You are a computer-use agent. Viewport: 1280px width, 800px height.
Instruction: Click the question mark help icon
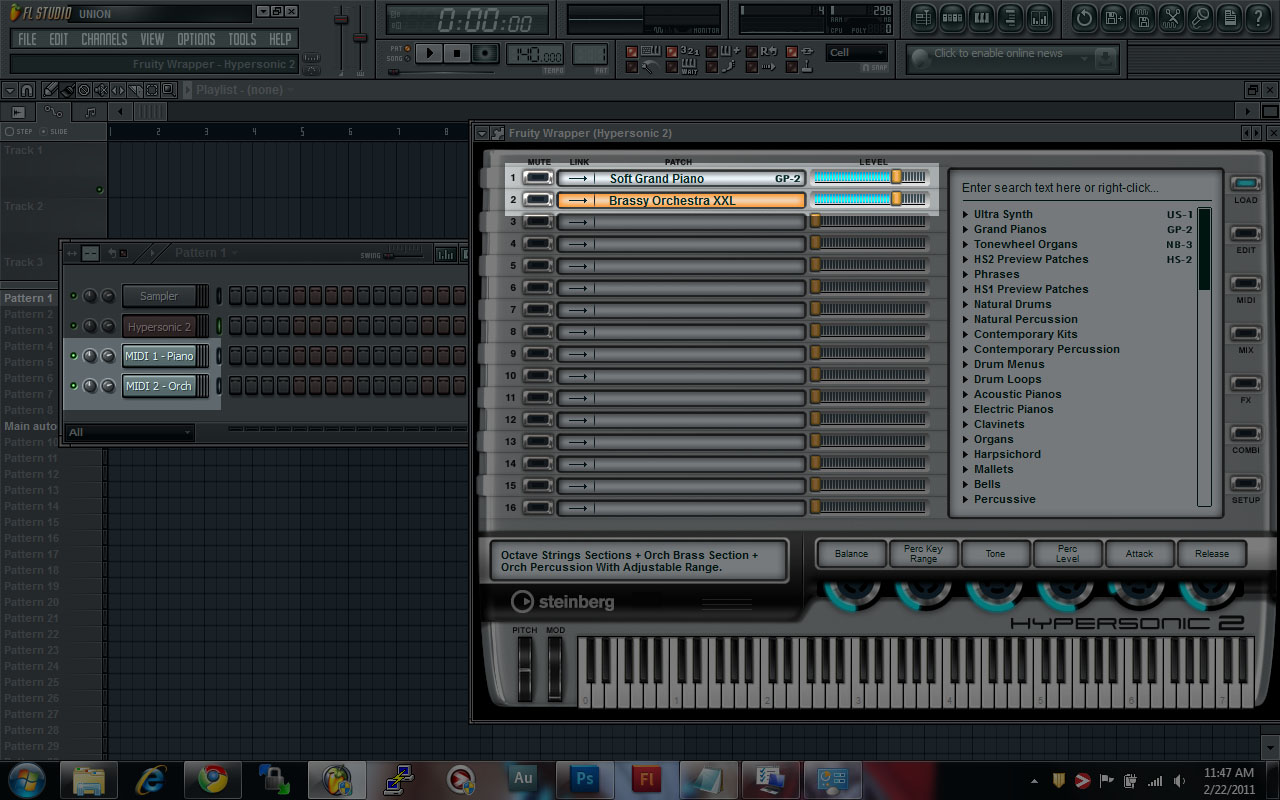click(x=1258, y=17)
